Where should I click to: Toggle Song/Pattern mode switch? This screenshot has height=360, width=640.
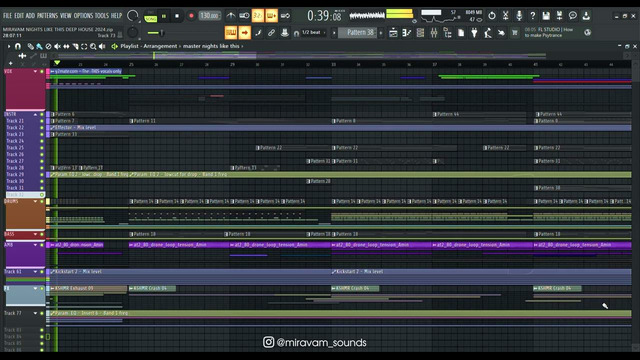pos(151,16)
